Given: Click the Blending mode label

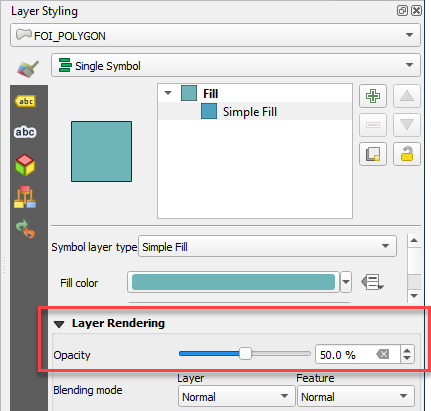Looking at the screenshot, I should pos(88,390).
